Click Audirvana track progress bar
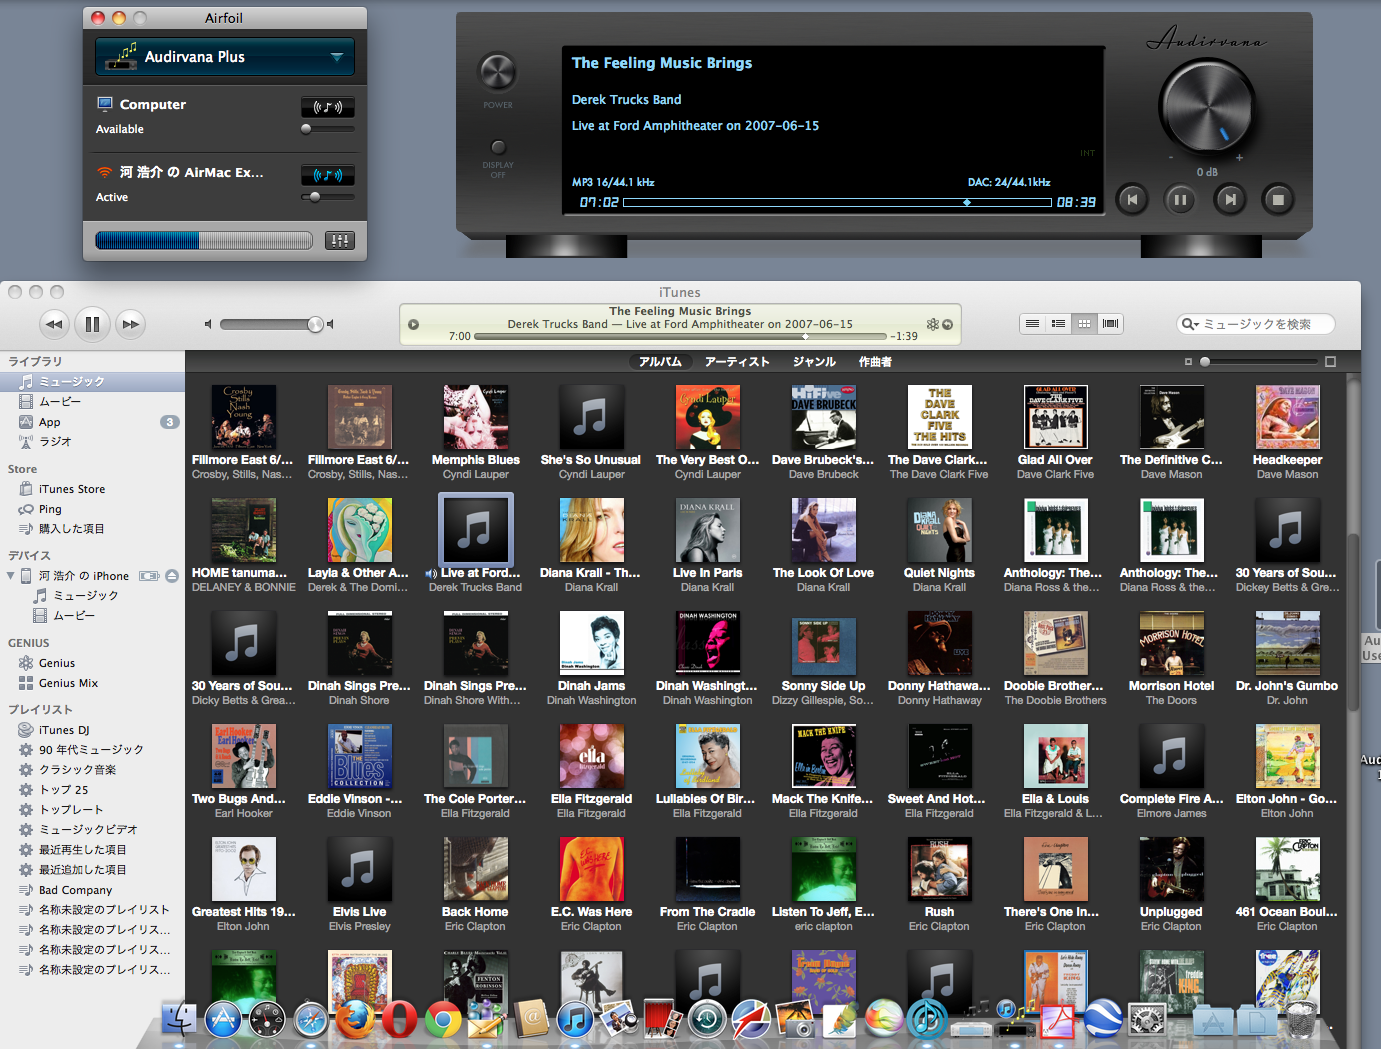Screen dimensions: 1381x1049 837,202
